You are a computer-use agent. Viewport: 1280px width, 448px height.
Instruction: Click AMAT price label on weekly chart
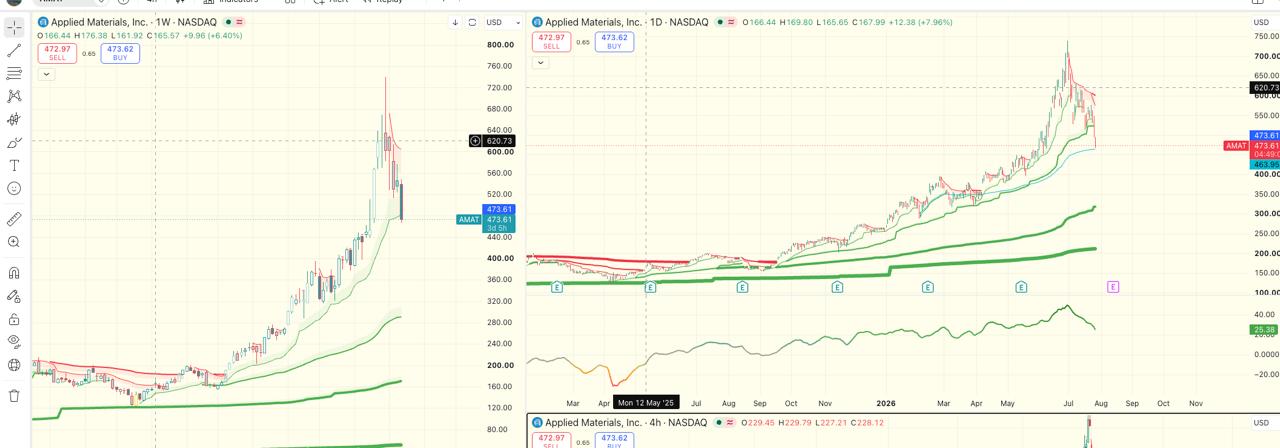(469, 219)
